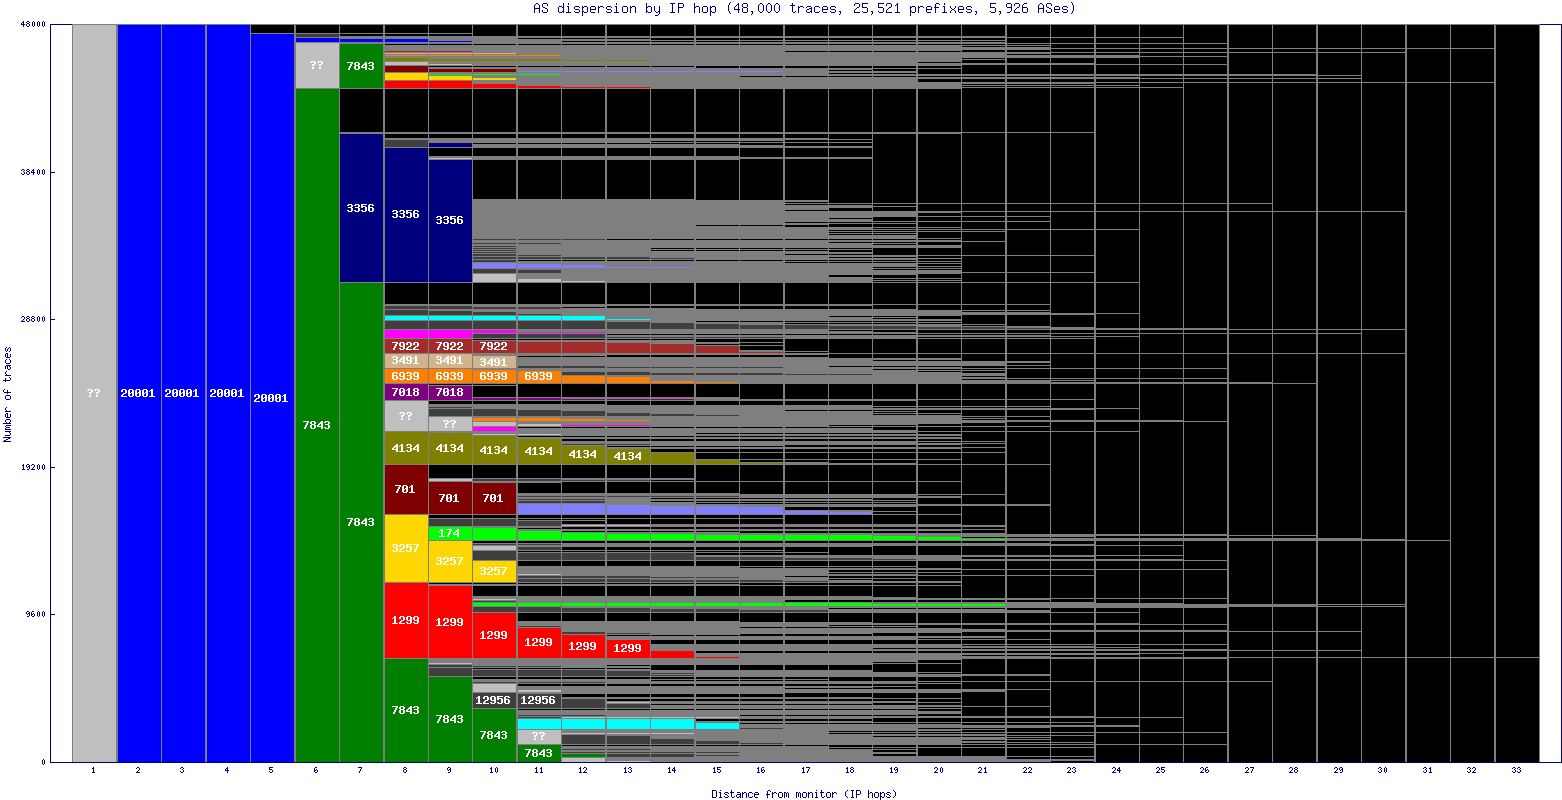Screen dimensions: 1562x800
Task: Click the blue 20001 block at hop 2
Action: tap(139, 393)
